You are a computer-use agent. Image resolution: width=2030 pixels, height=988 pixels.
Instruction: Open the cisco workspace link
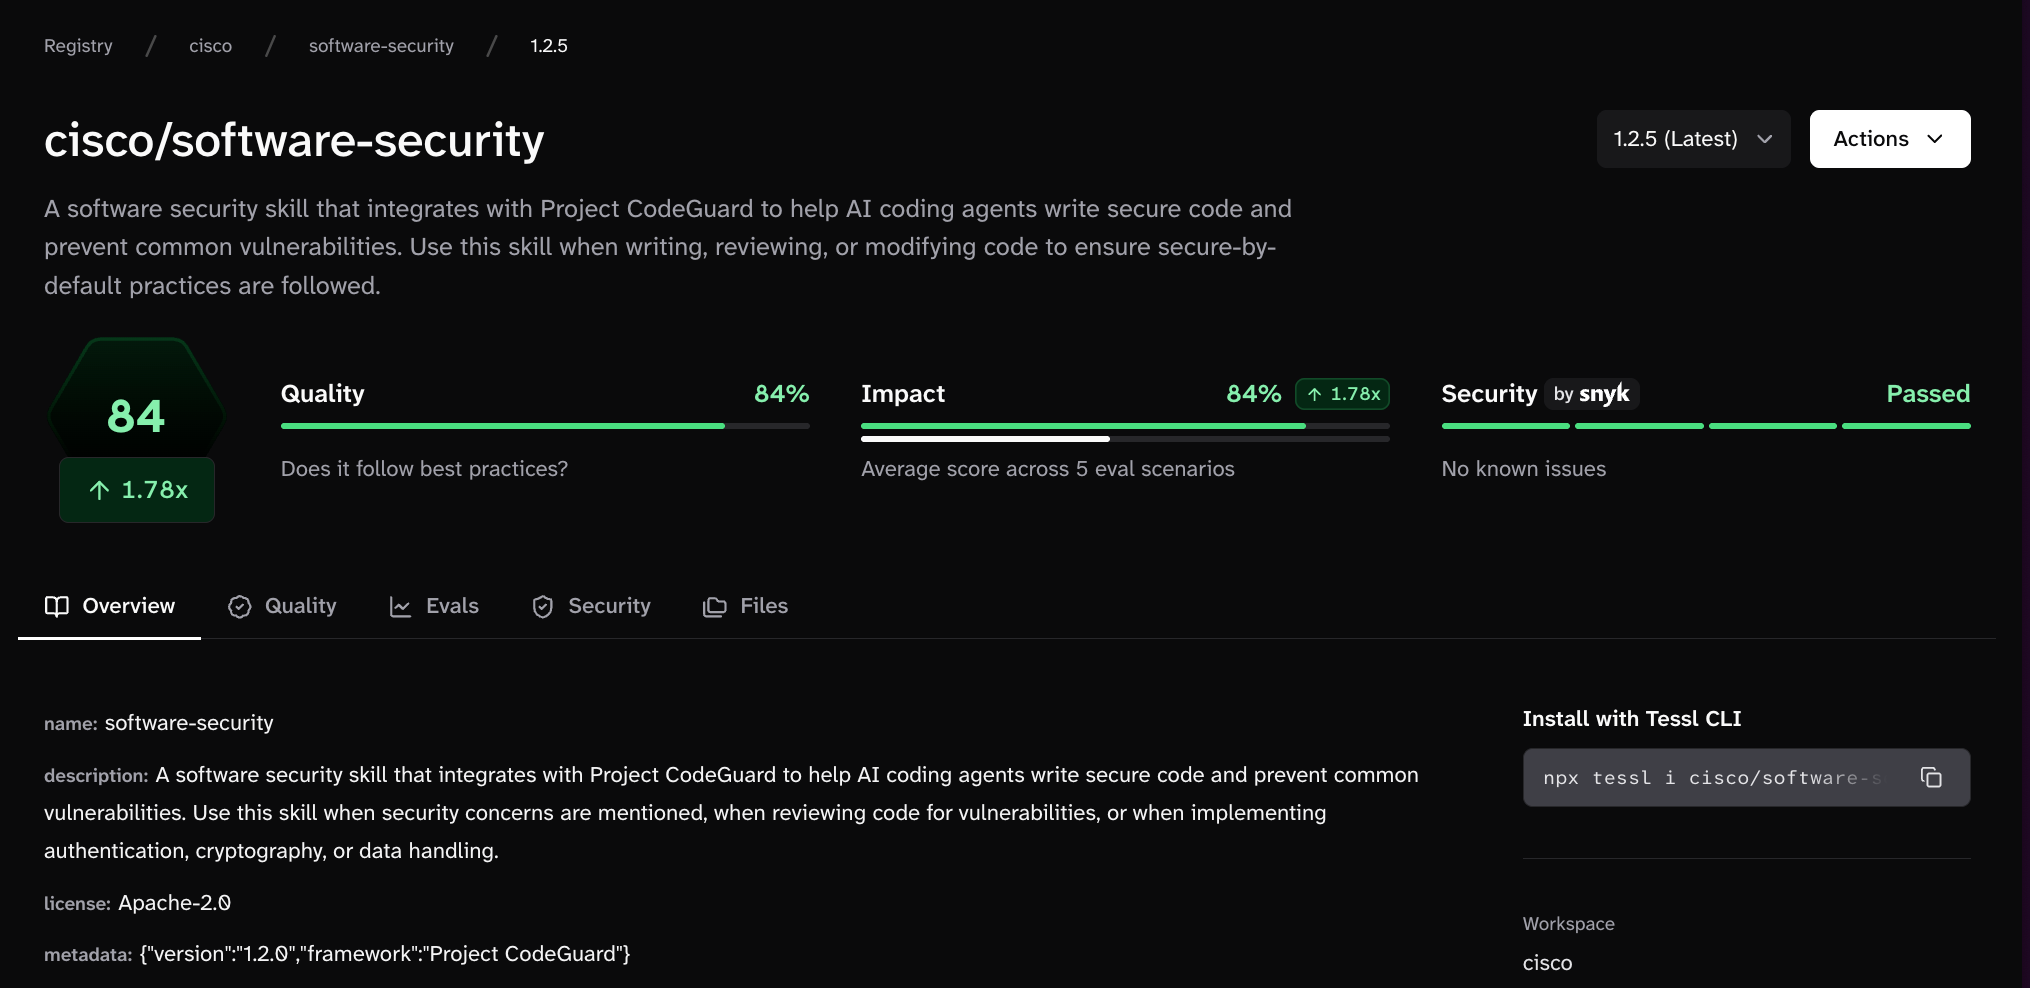(1547, 963)
